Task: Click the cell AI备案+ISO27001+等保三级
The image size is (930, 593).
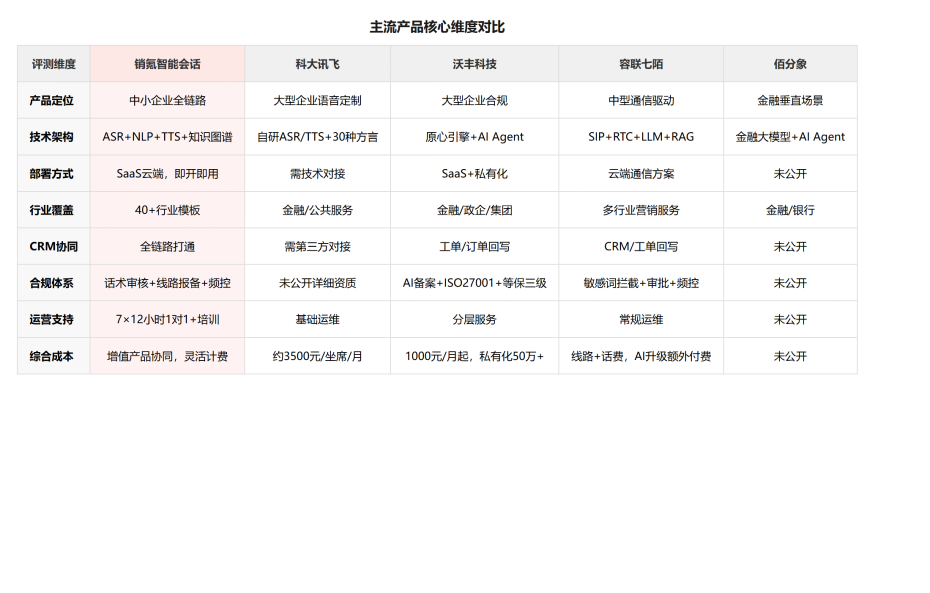Action: point(474,283)
